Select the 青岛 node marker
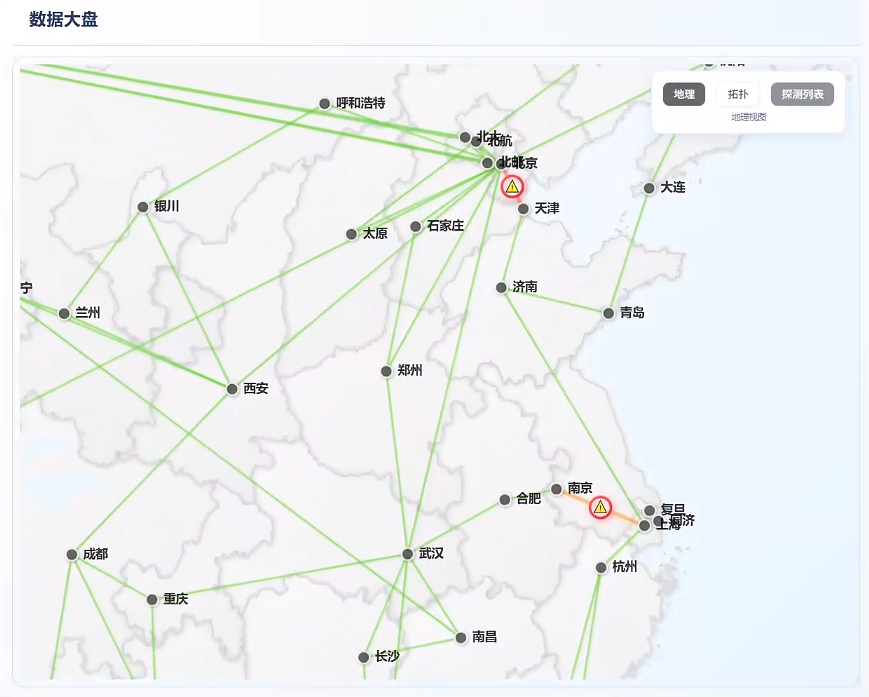The height and width of the screenshot is (697, 869). point(607,313)
